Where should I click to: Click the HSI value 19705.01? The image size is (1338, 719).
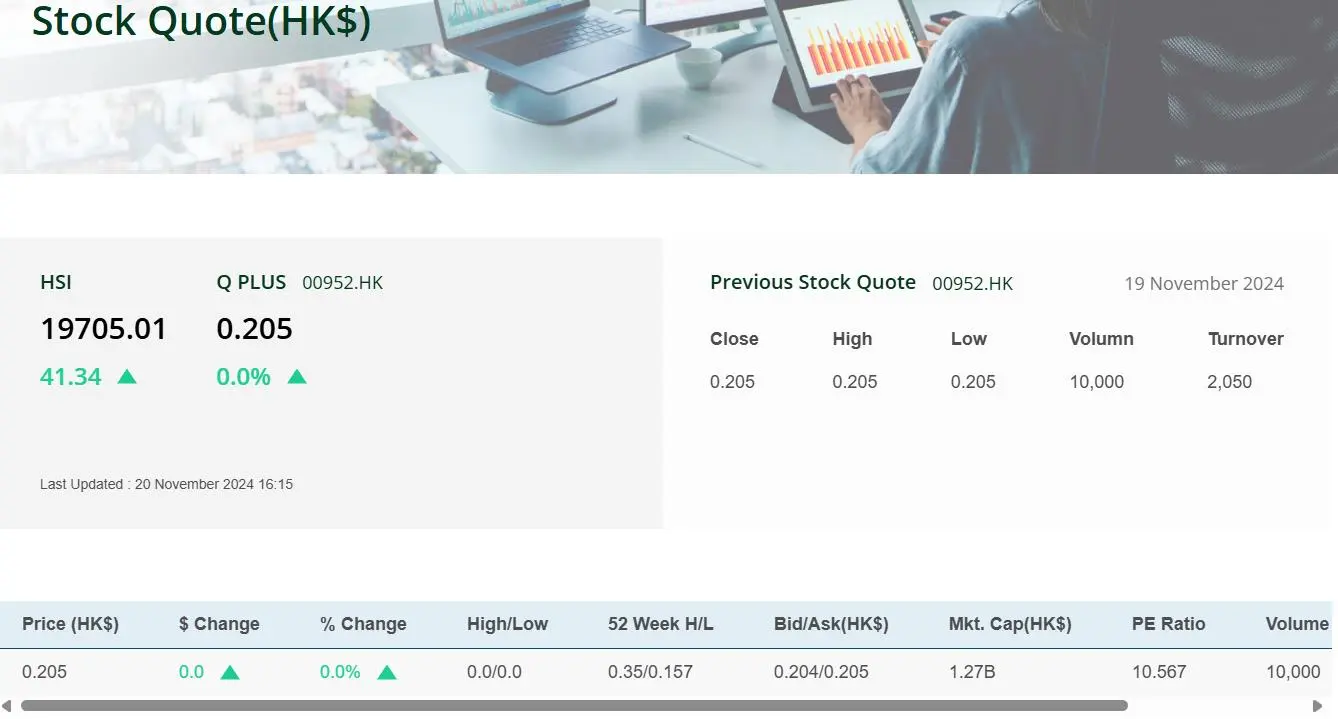[x=103, y=328]
